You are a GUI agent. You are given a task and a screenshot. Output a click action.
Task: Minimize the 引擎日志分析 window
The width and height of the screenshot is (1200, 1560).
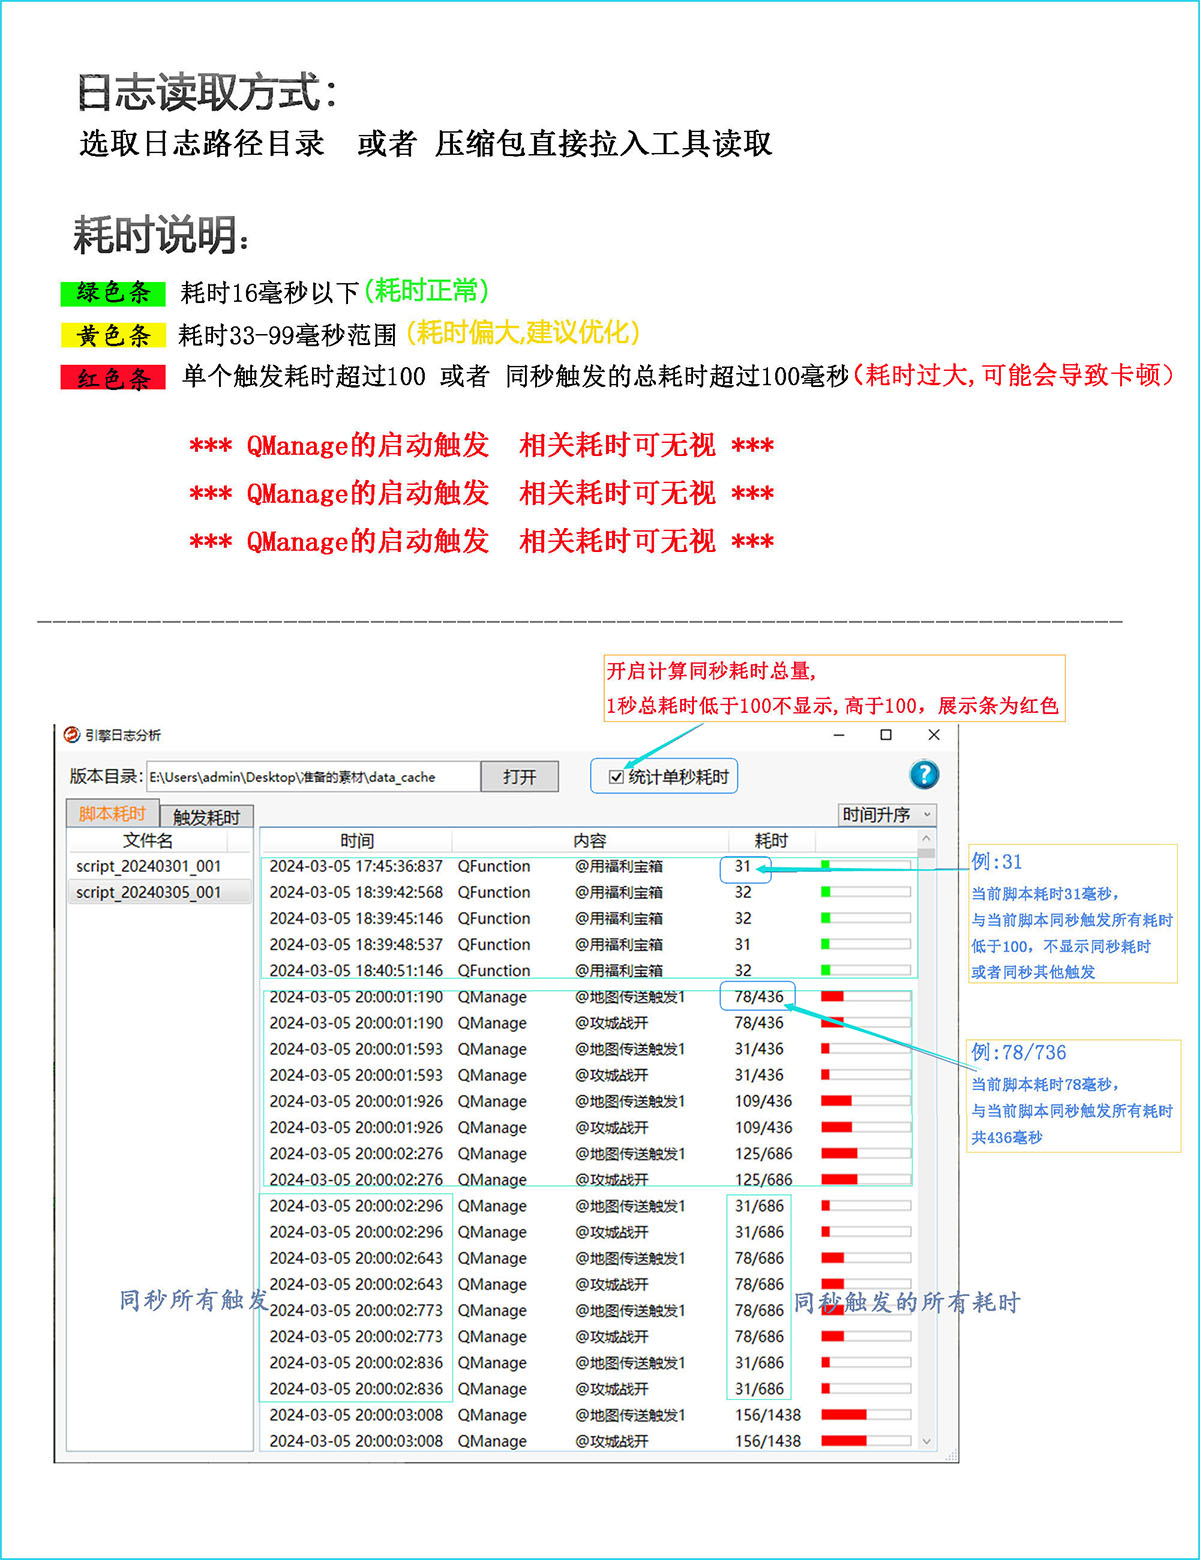[x=839, y=735]
